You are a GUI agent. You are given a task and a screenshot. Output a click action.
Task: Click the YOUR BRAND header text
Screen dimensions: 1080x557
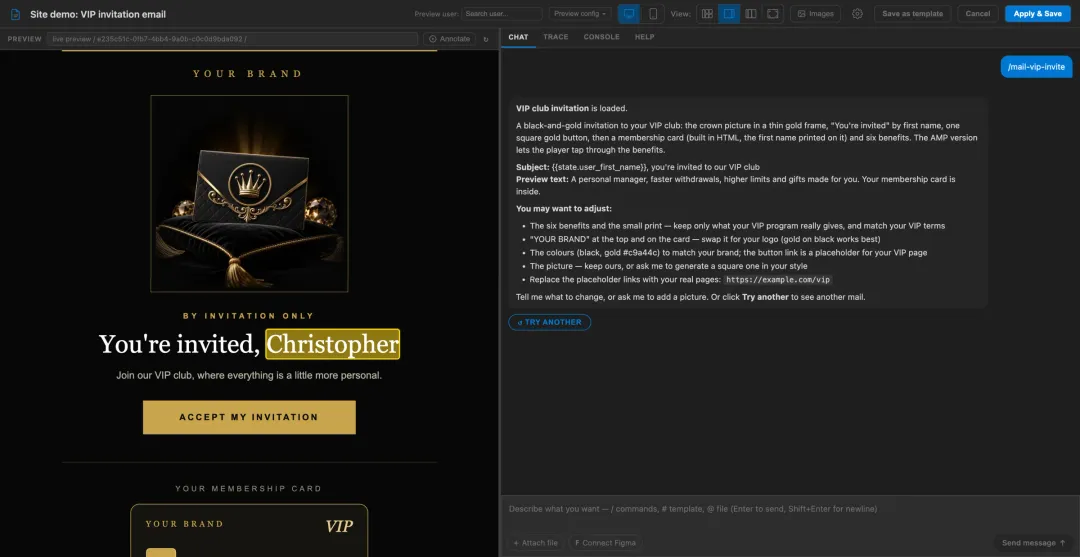(248, 74)
